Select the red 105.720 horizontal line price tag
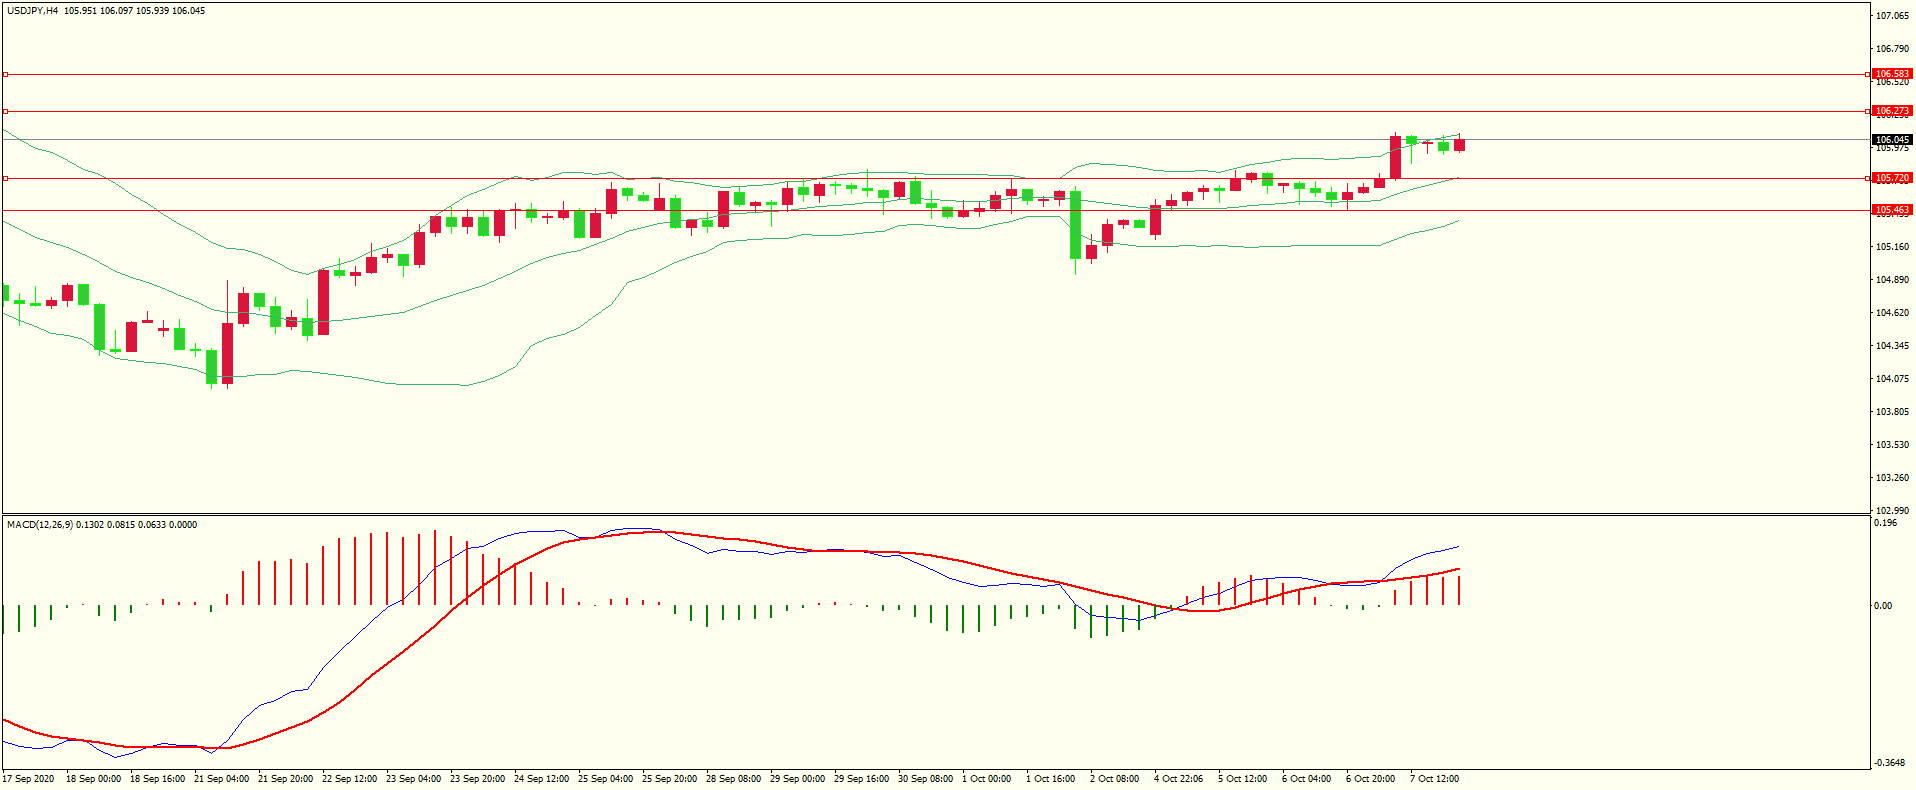 (x=1892, y=178)
